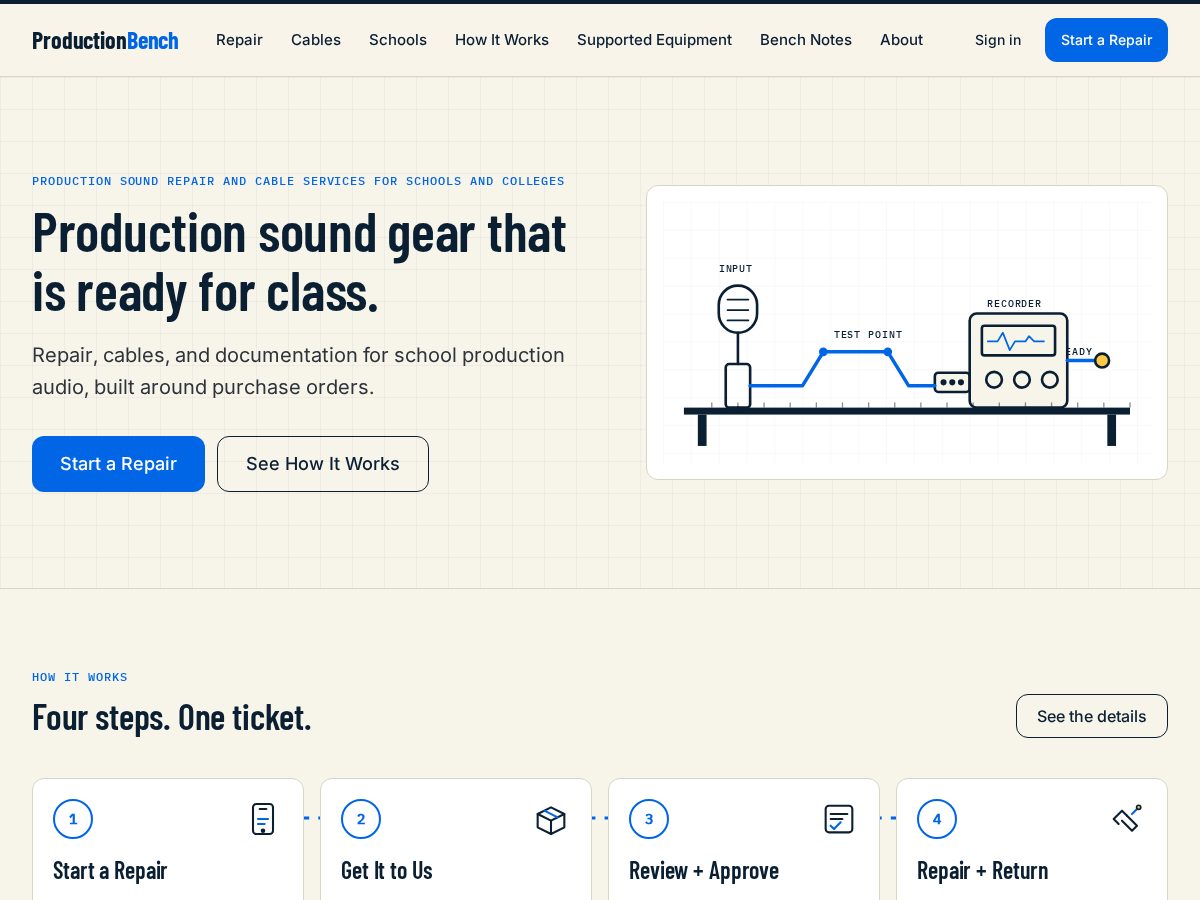Open Bench Notes in navigation
The image size is (1200, 900).
(806, 40)
